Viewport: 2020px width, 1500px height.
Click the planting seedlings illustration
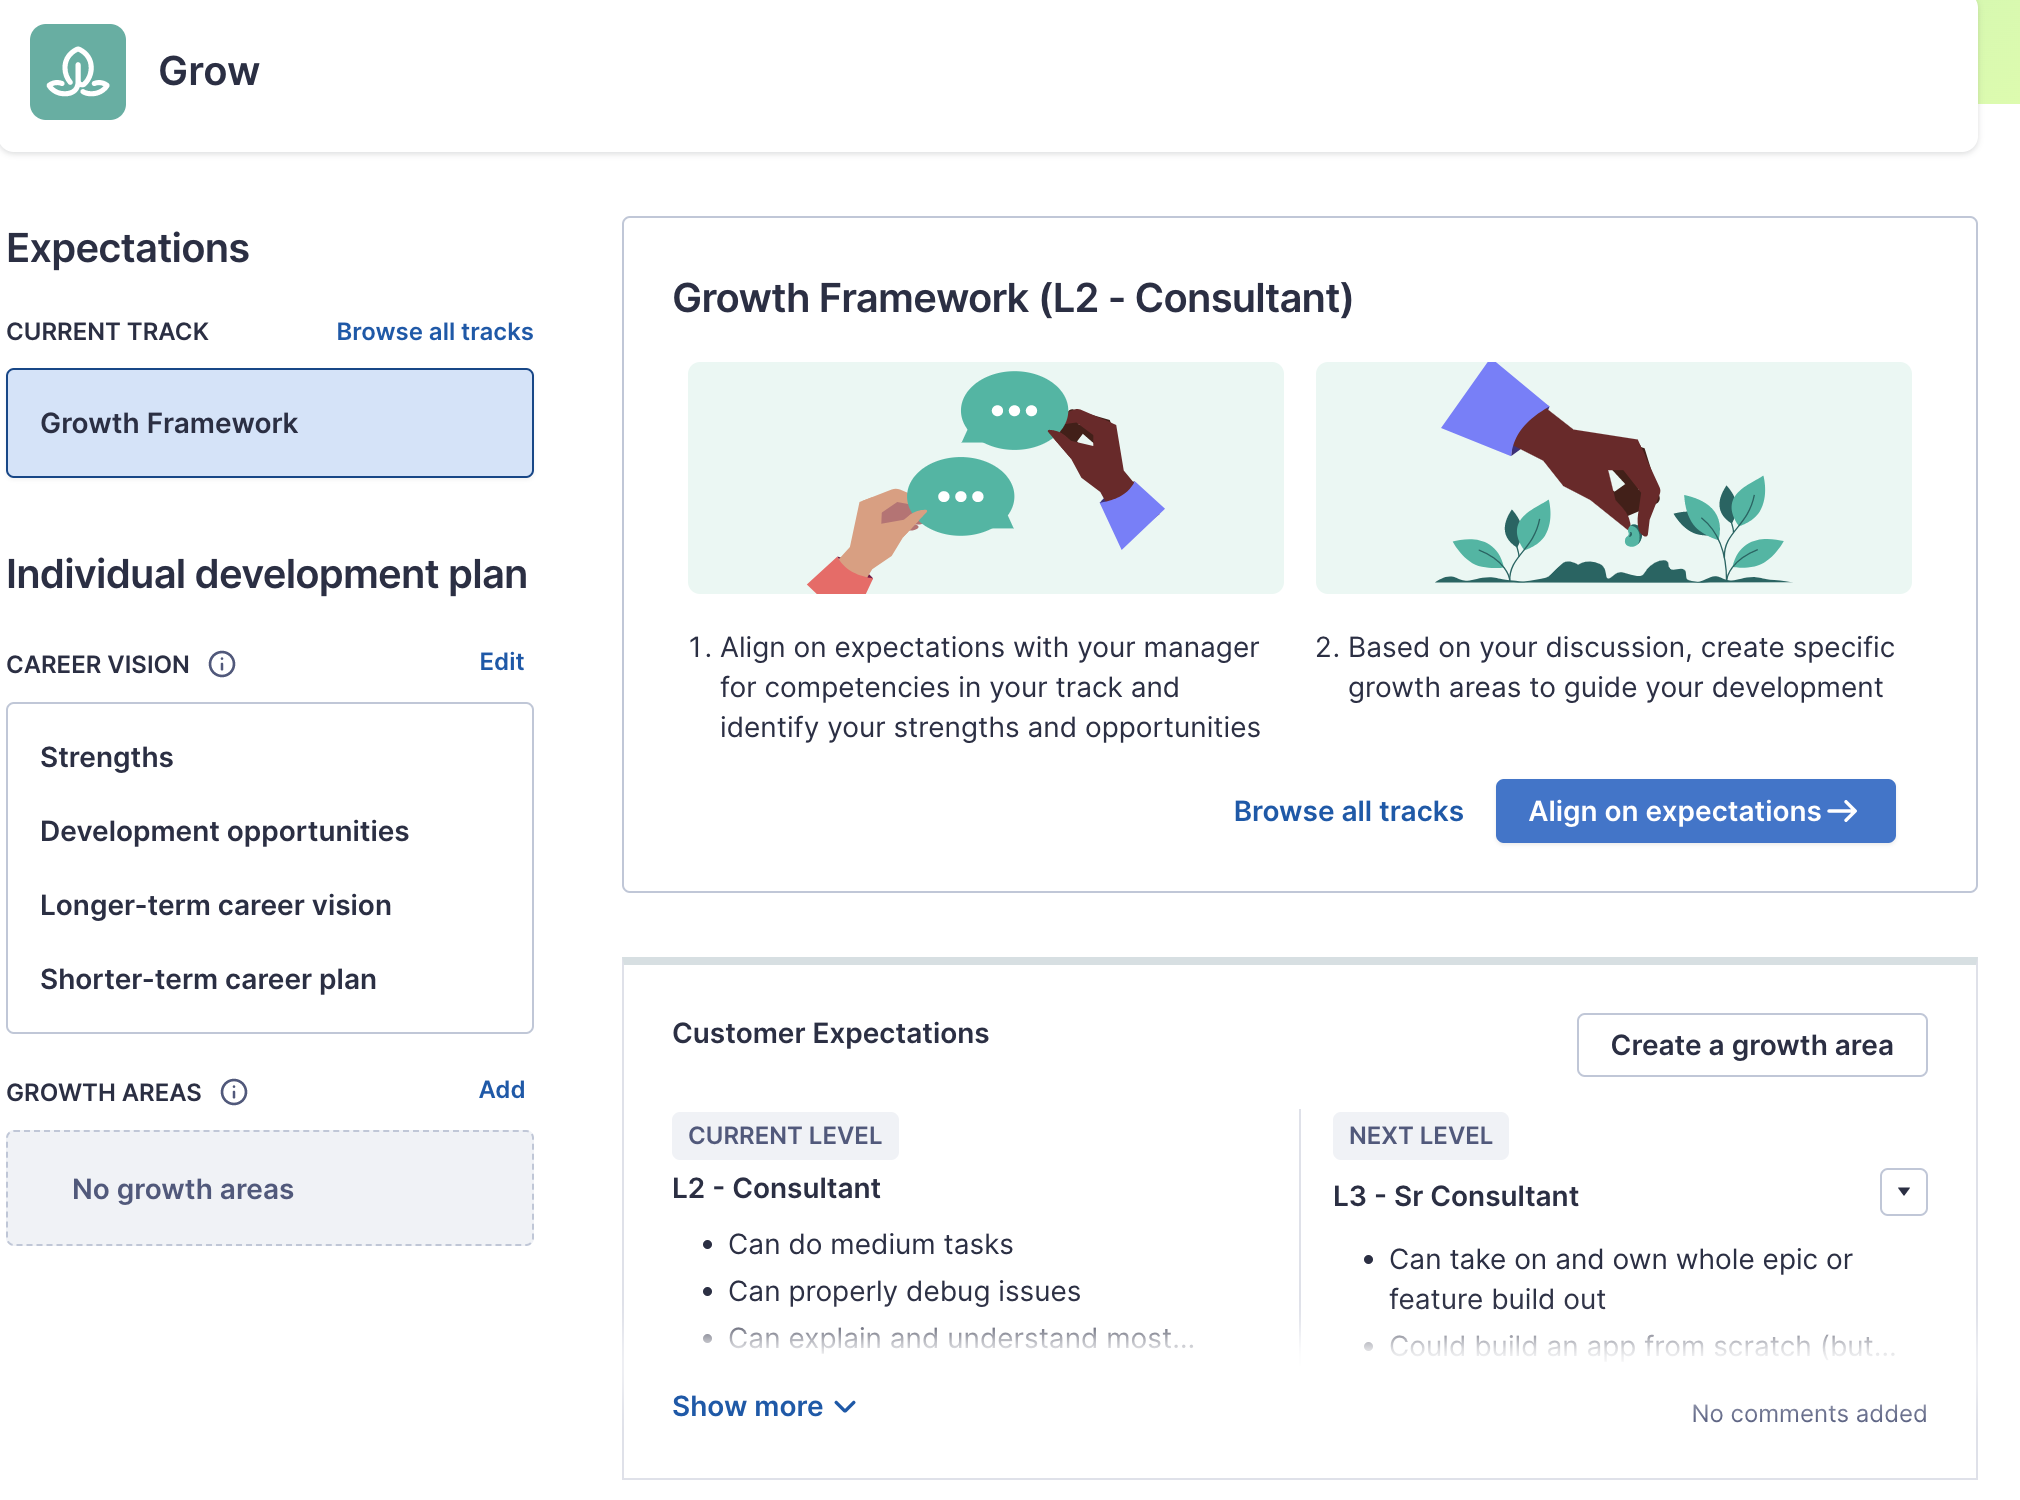(1613, 478)
